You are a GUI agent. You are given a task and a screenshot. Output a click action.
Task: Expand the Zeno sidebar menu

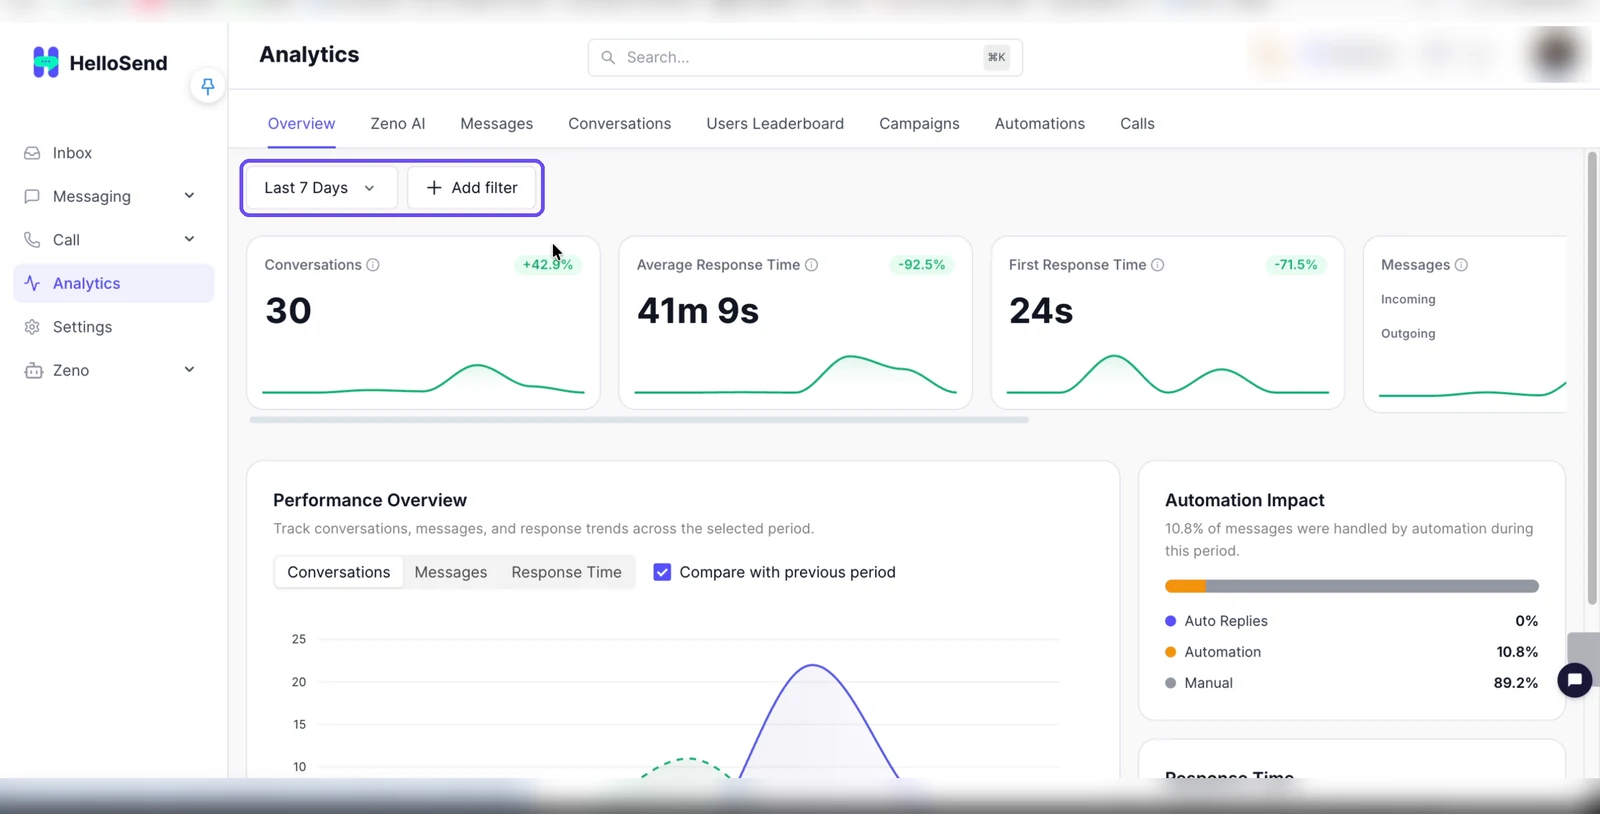coord(189,370)
